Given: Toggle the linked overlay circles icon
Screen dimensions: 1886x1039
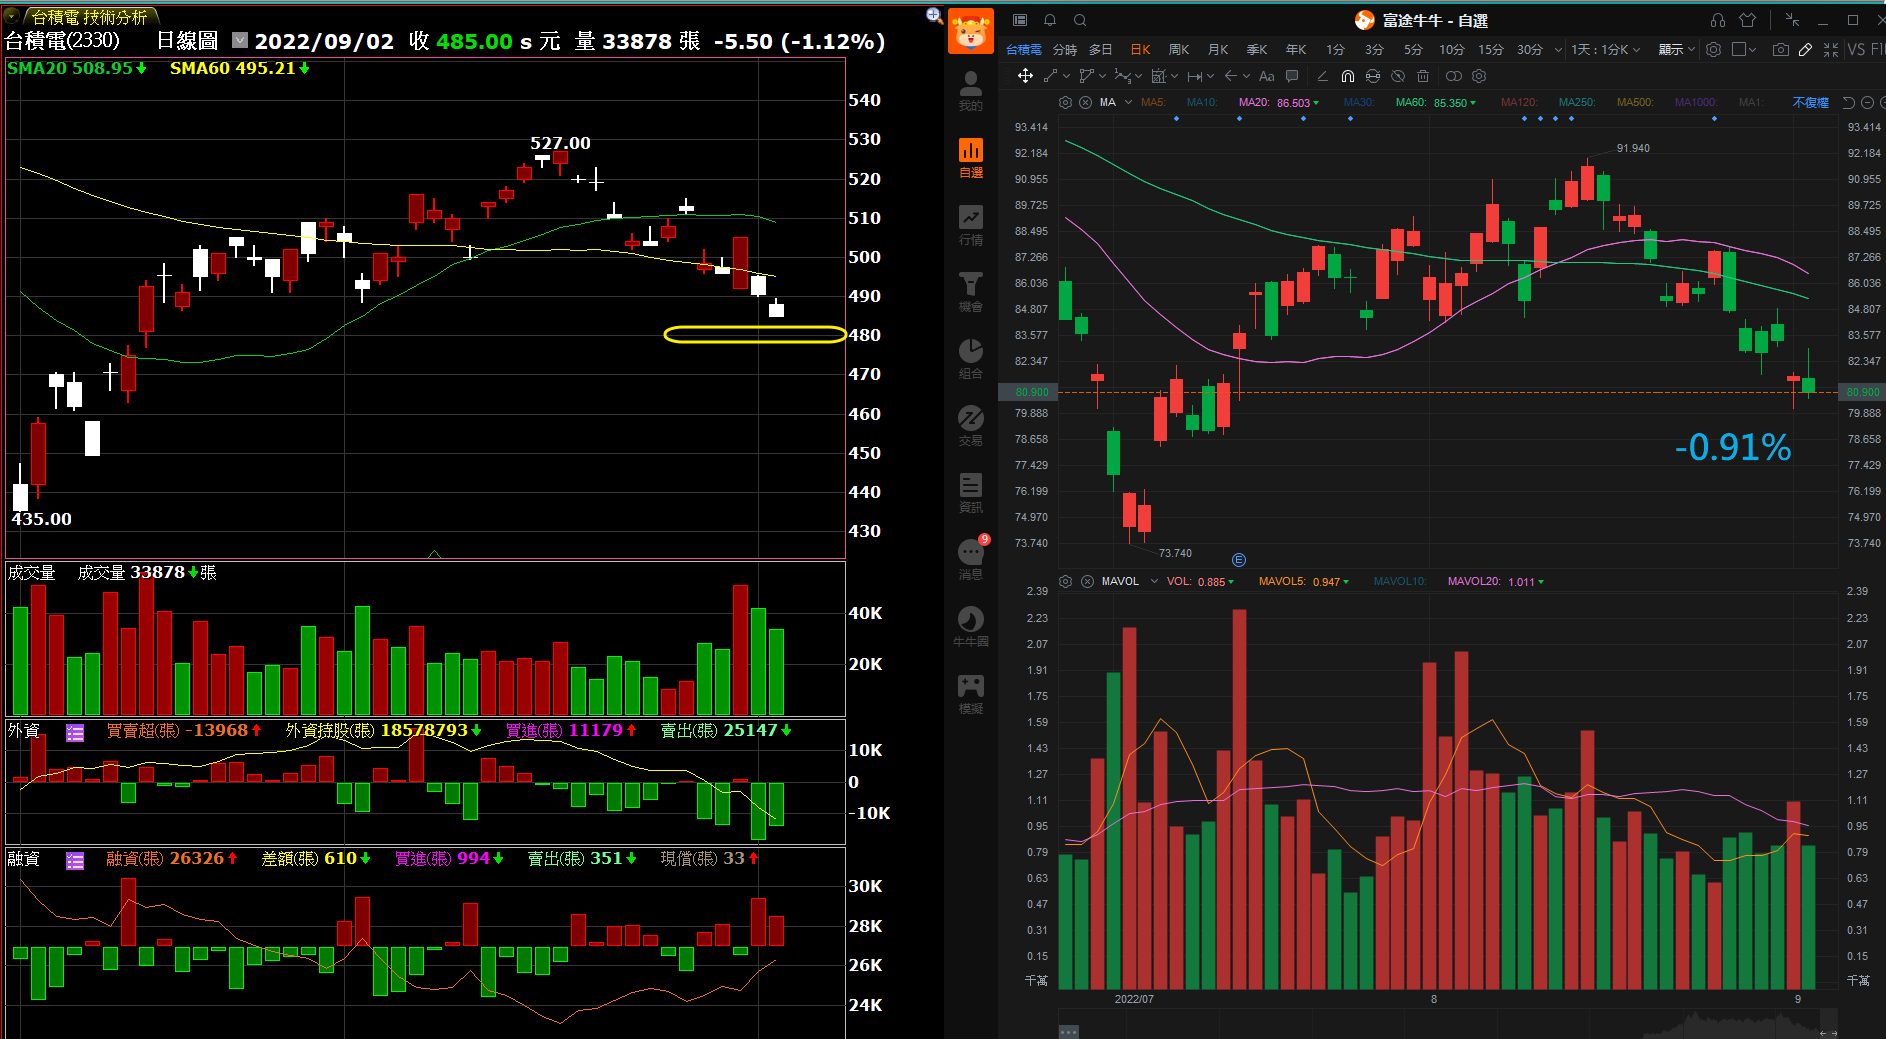Looking at the screenshot, I should pyautogui.click(x=1454, y=76).
